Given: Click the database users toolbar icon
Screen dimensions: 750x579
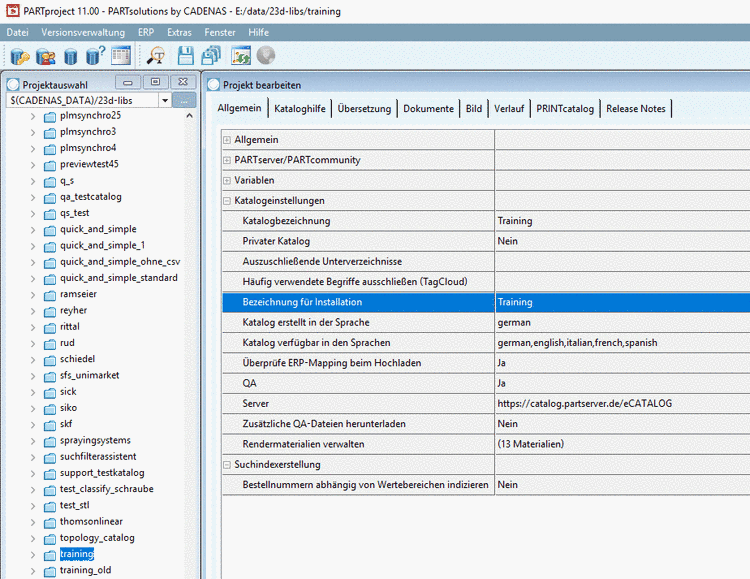Looking at the screenshot, I should (45, 56).
